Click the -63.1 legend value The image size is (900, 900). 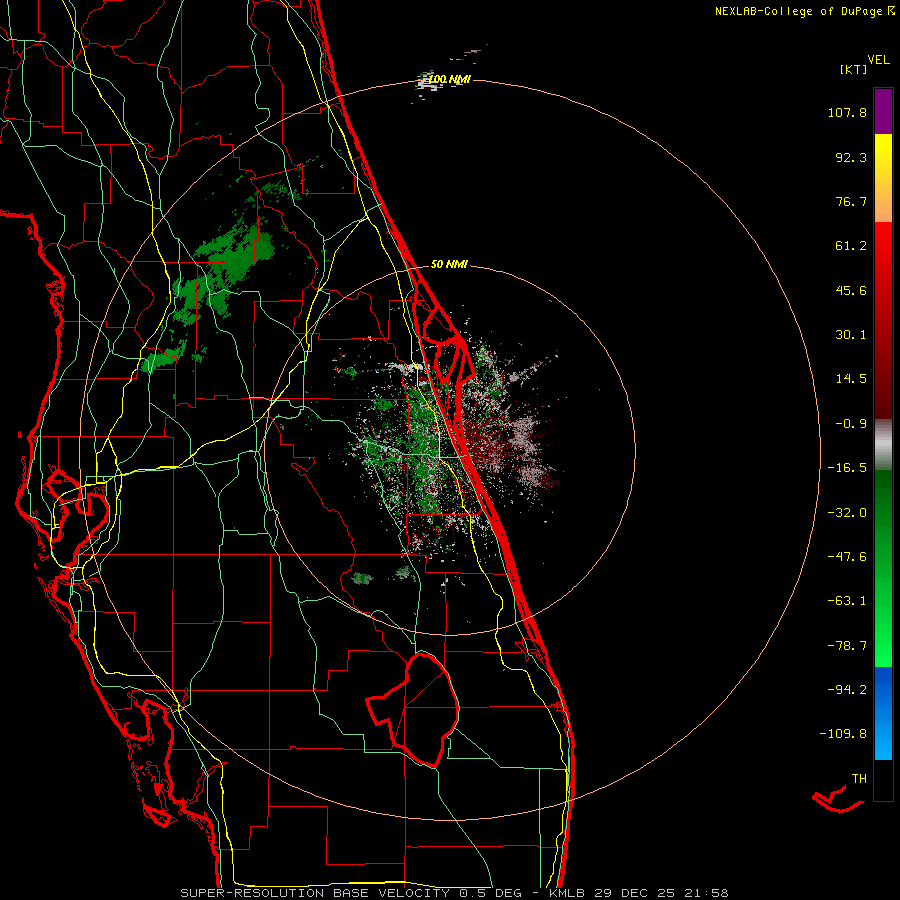[x=847, y=601]
